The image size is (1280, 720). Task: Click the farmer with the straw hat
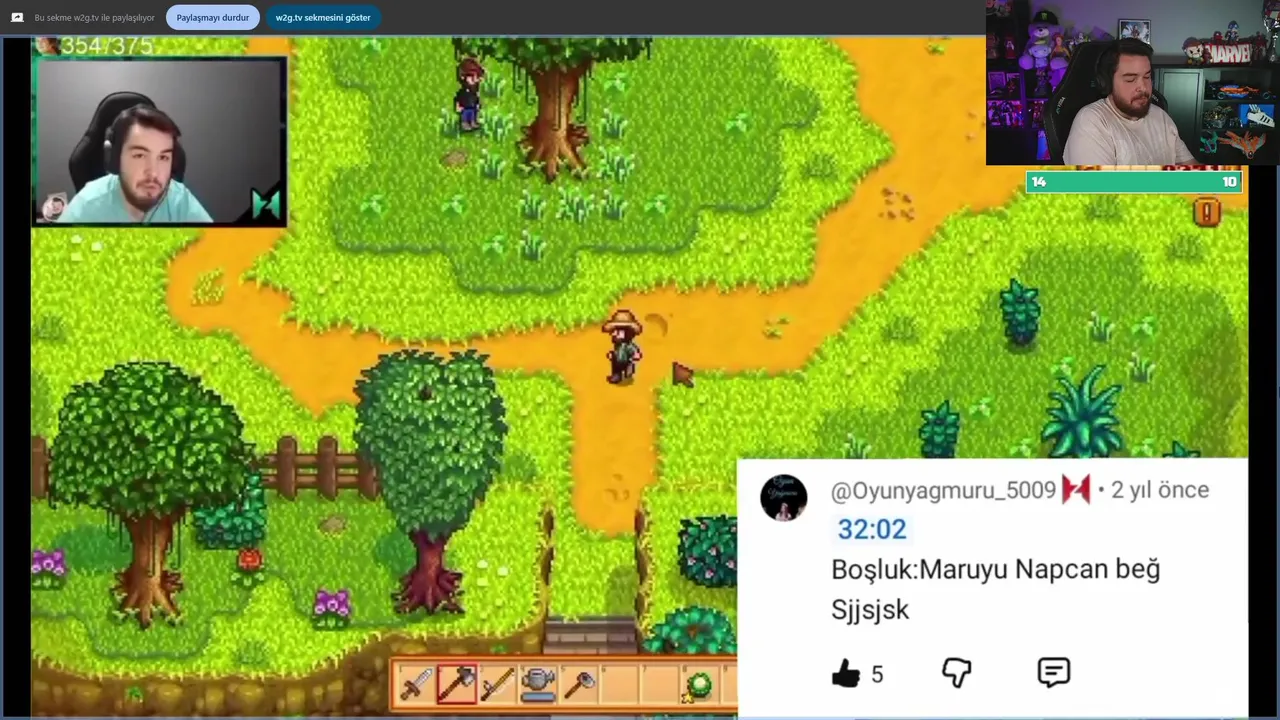point(622,346)
